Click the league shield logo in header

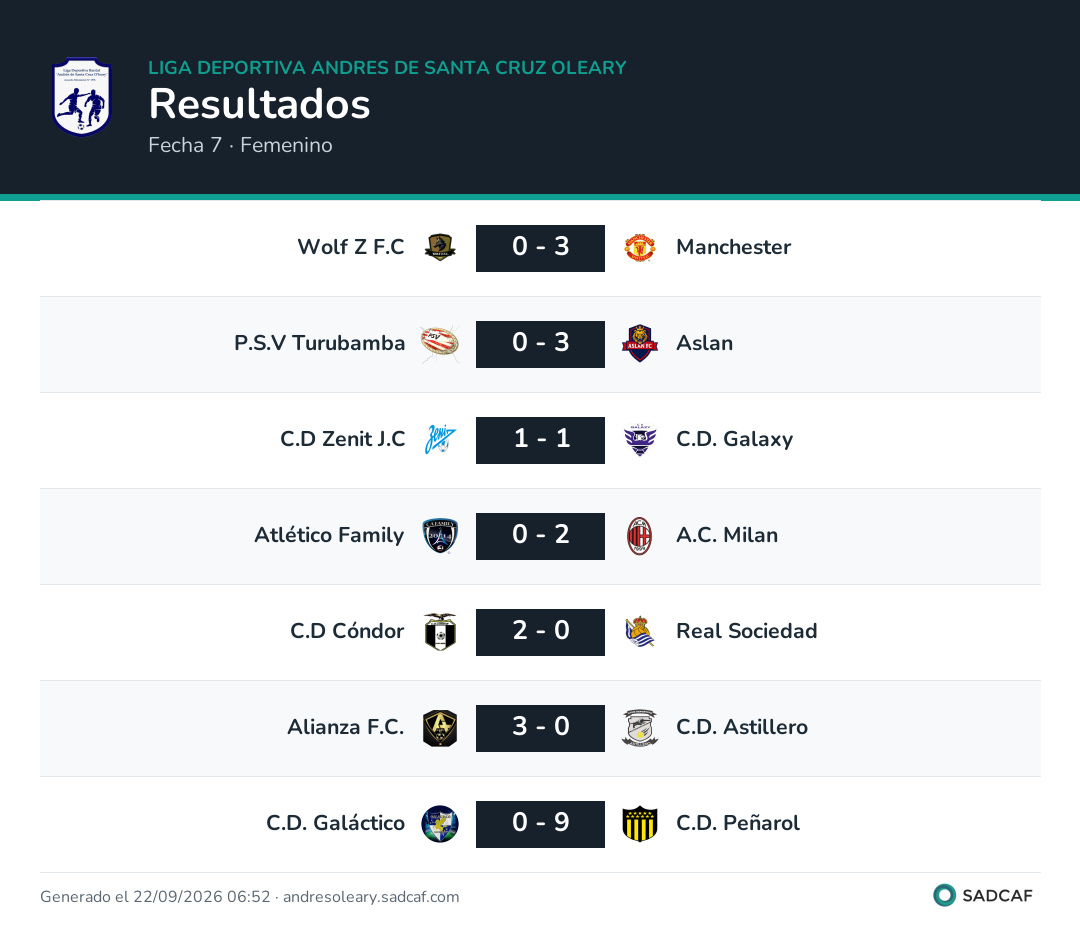(x=81, y=96)
